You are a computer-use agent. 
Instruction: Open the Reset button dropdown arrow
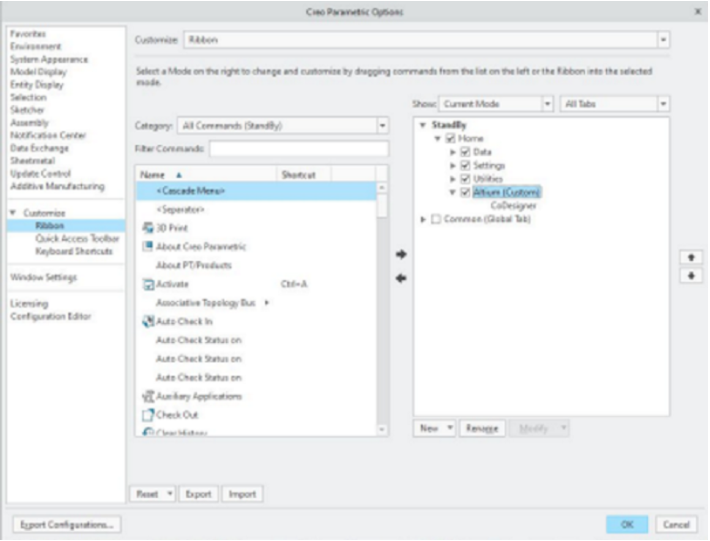(x=170, y=493)
